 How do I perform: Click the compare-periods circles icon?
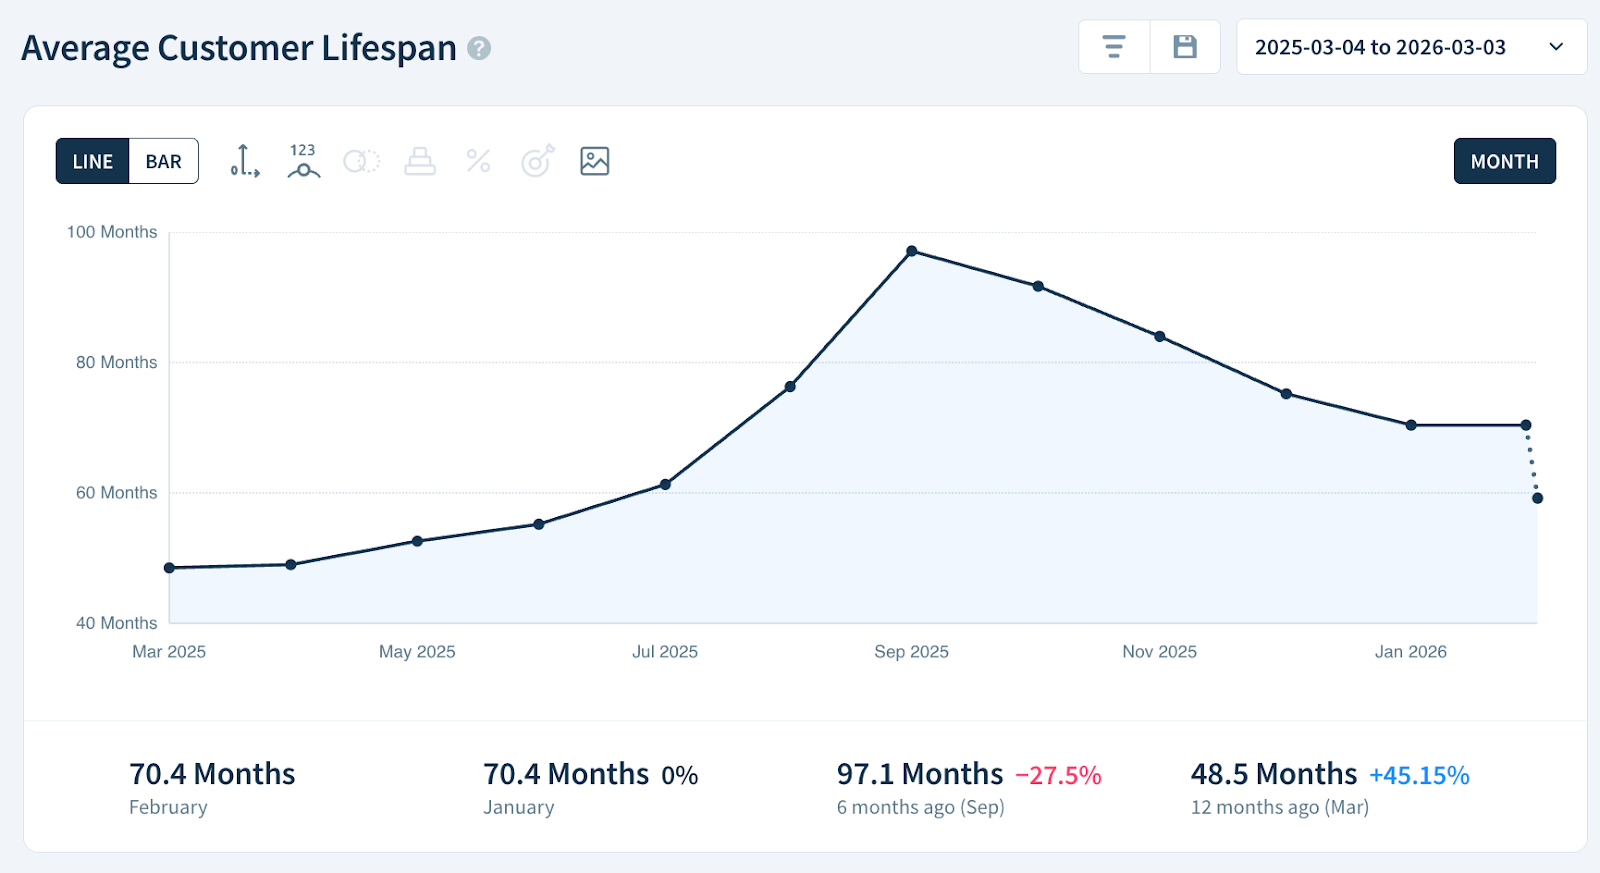click(x=360, y=161)
